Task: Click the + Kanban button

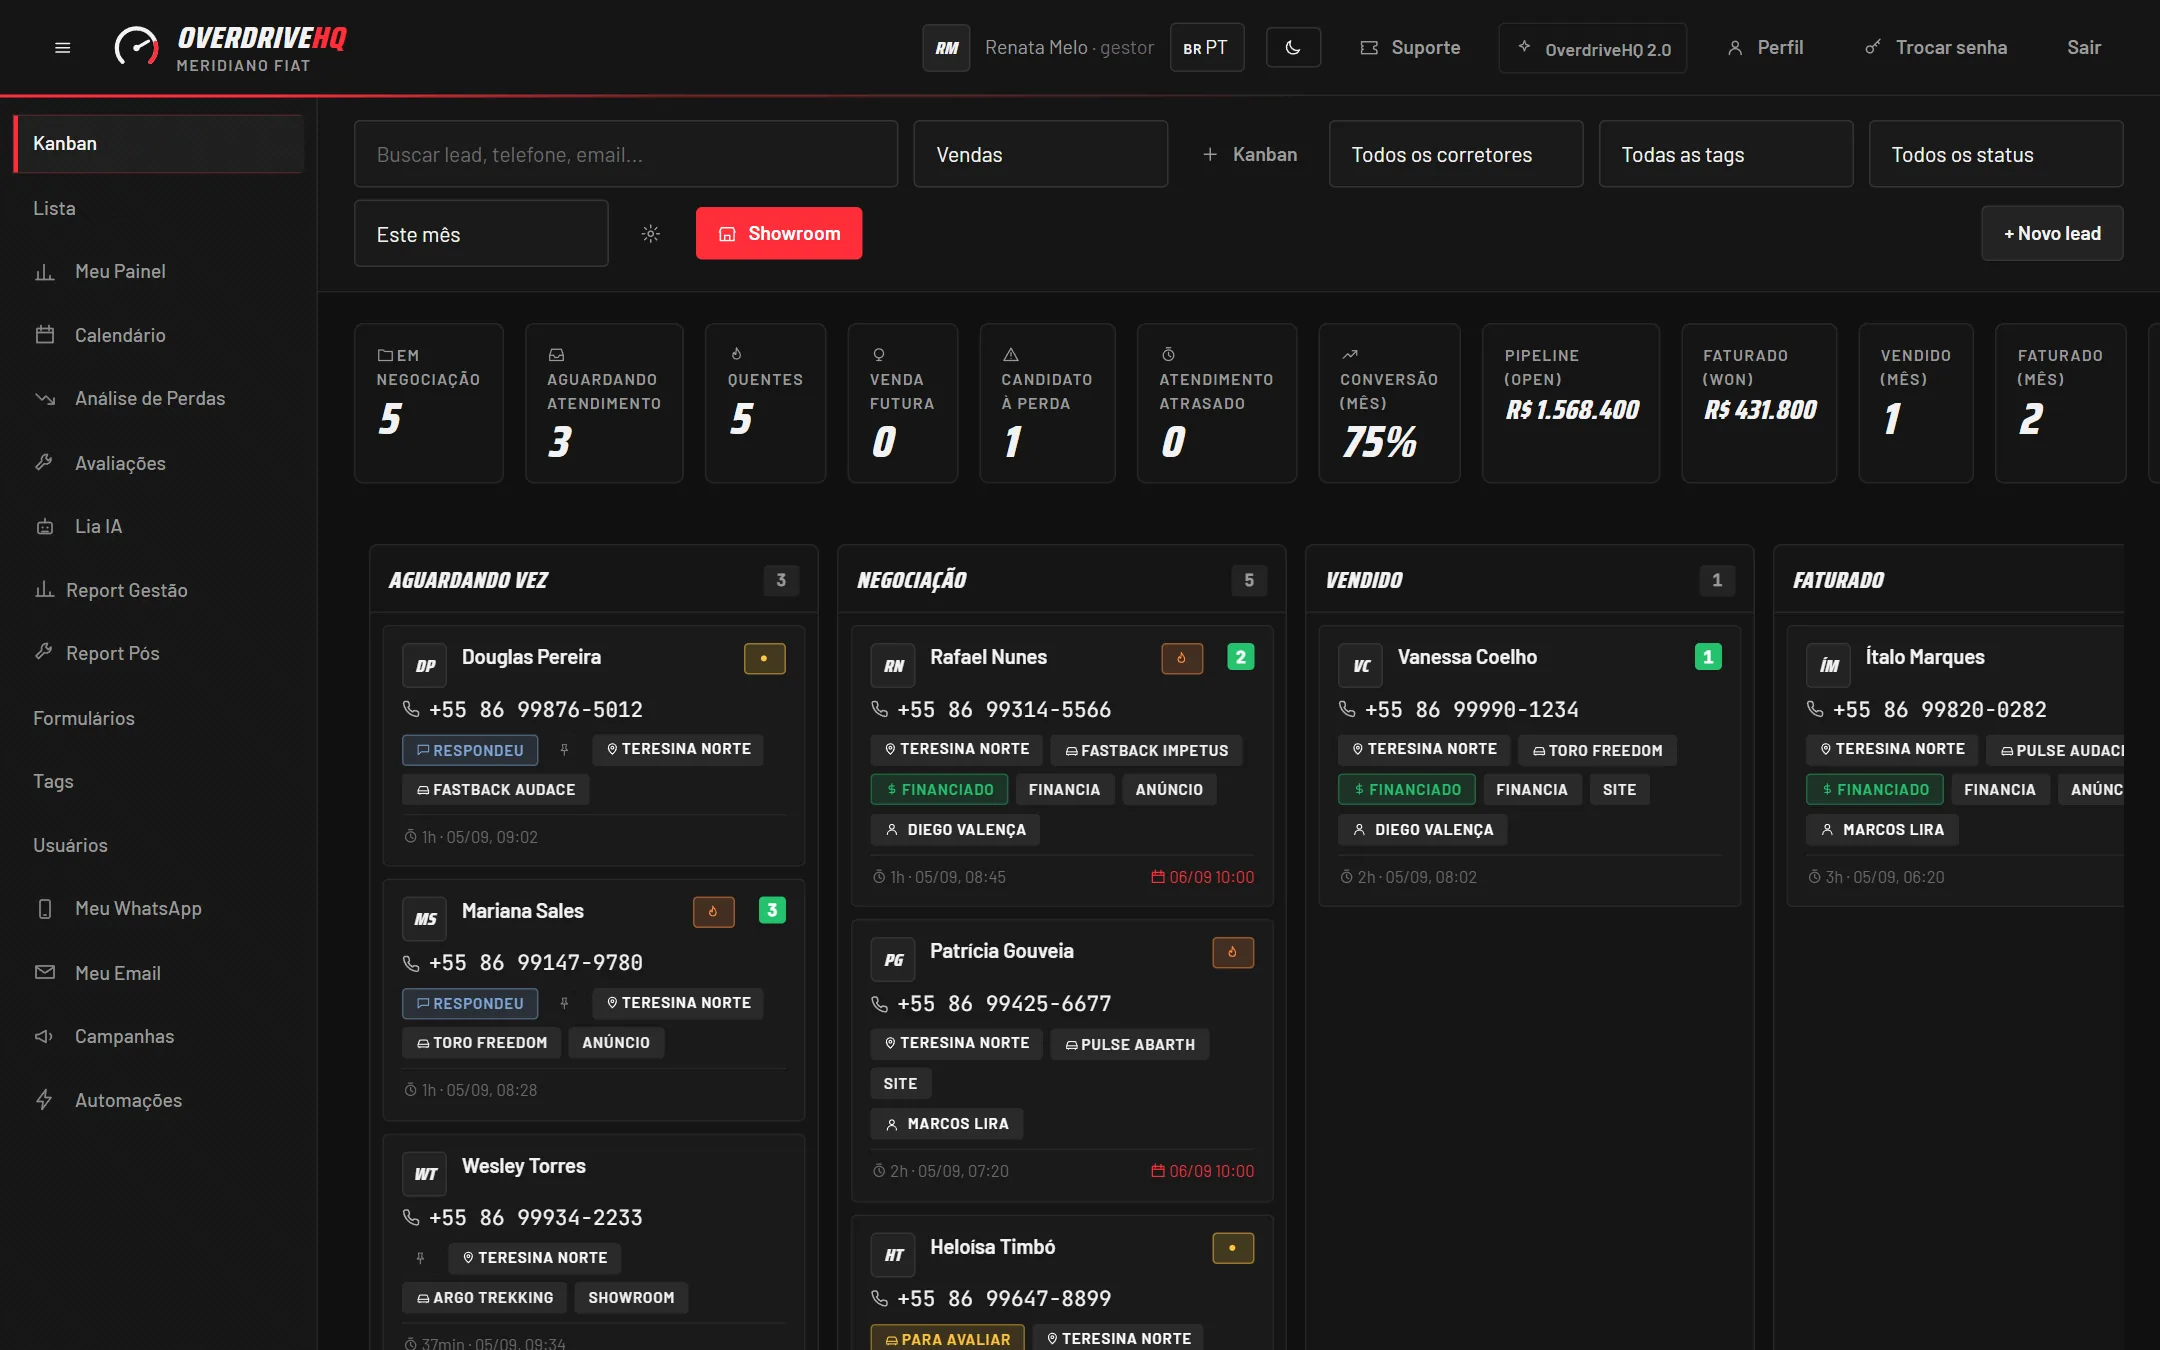Action: click(x=1250, y=154)
